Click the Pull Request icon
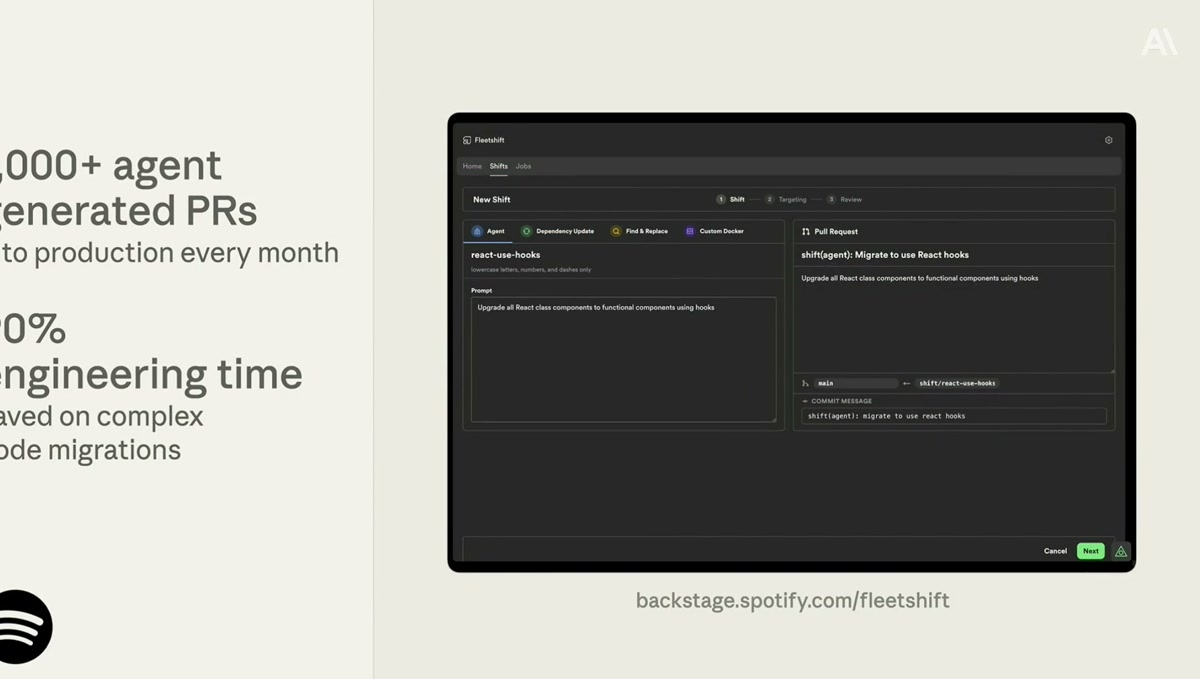Viewport: 1200px width, 679px height. tap(806, 231)
